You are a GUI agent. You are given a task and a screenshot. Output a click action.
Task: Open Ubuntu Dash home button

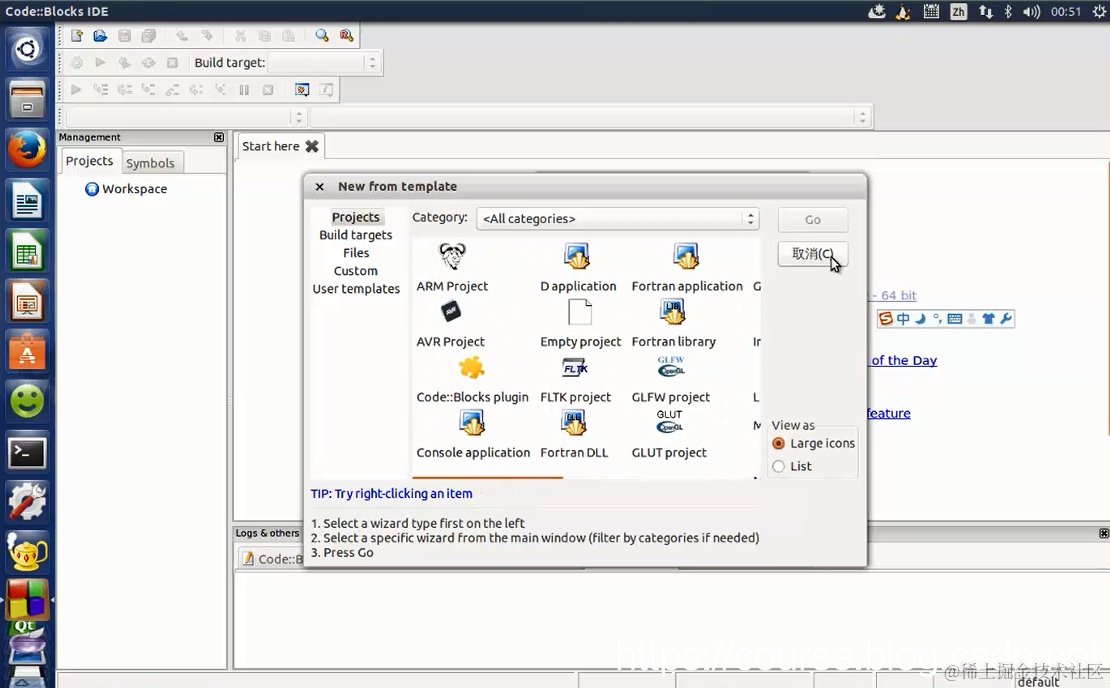point(27,49)
